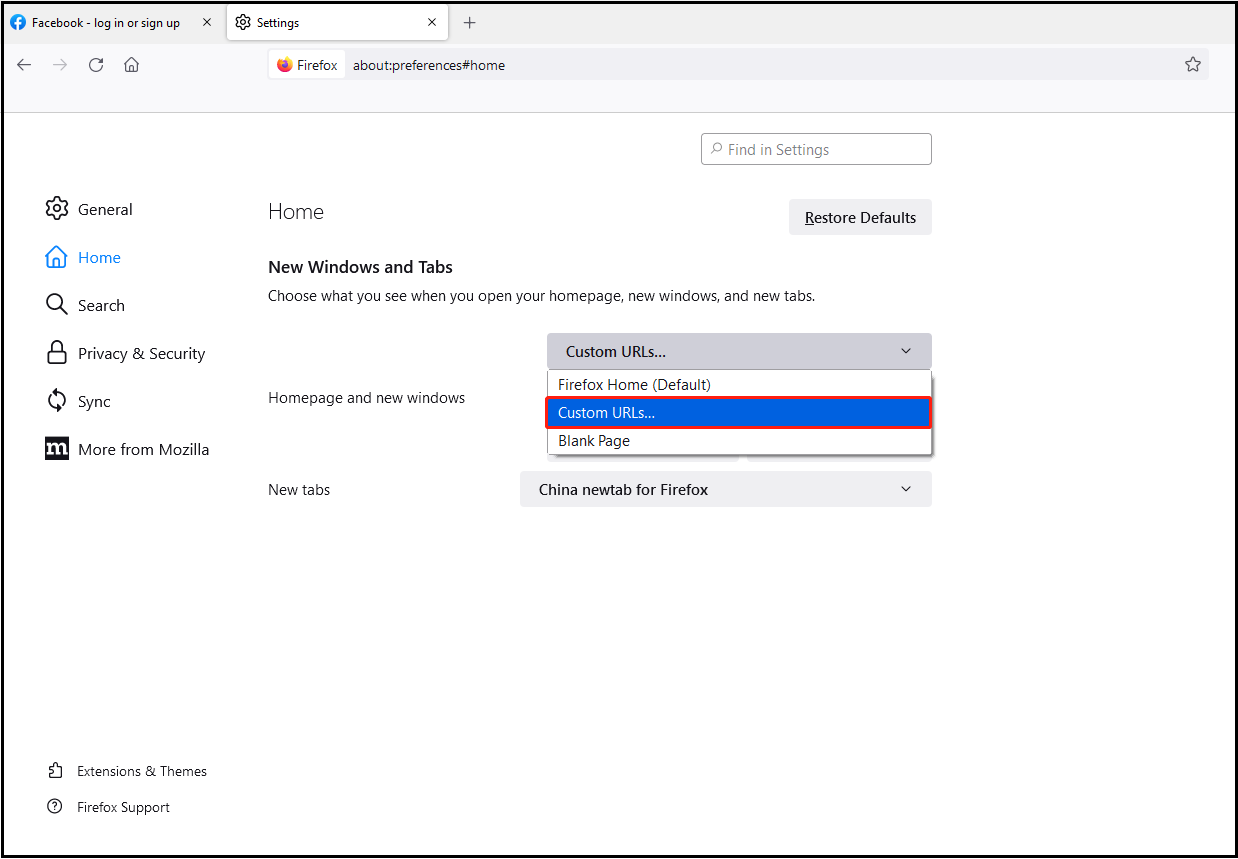Choose Firefox Home (Default) option
Viewport: 1238px width, 859px height.
coord(739,385)
